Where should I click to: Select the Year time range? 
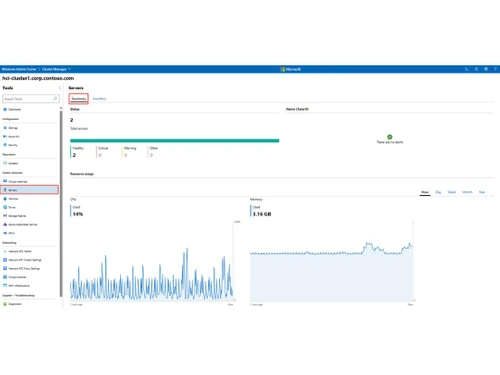tap(482, 192)
